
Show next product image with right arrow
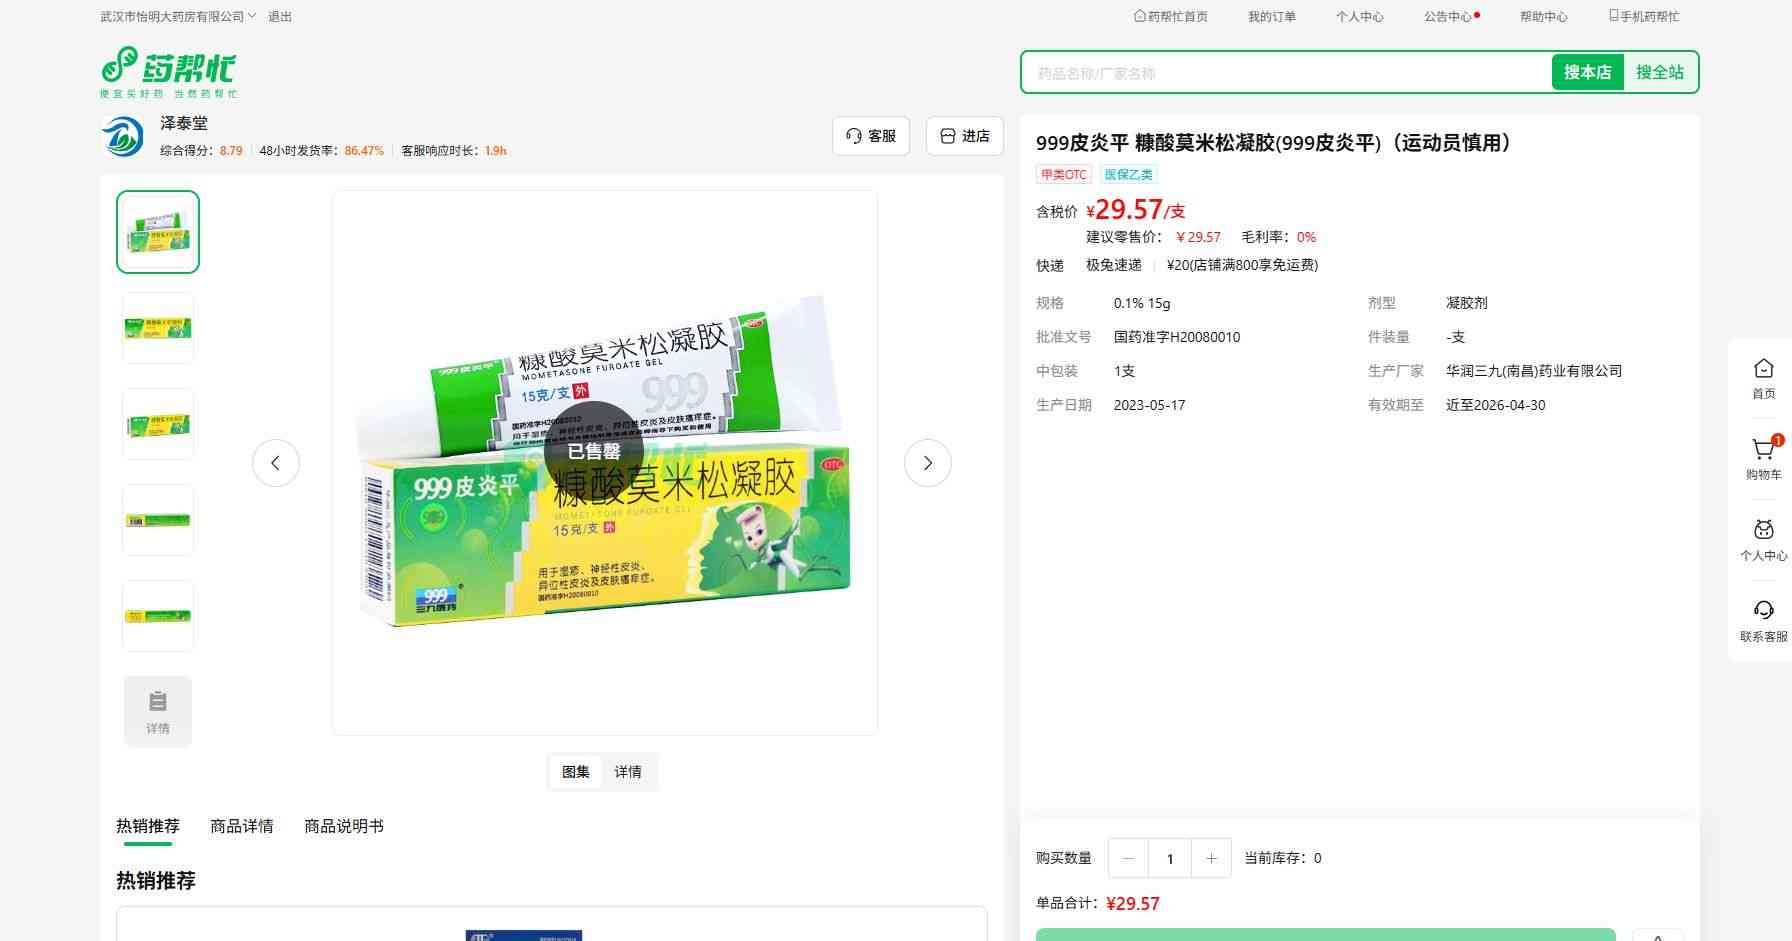pos(927,463)
